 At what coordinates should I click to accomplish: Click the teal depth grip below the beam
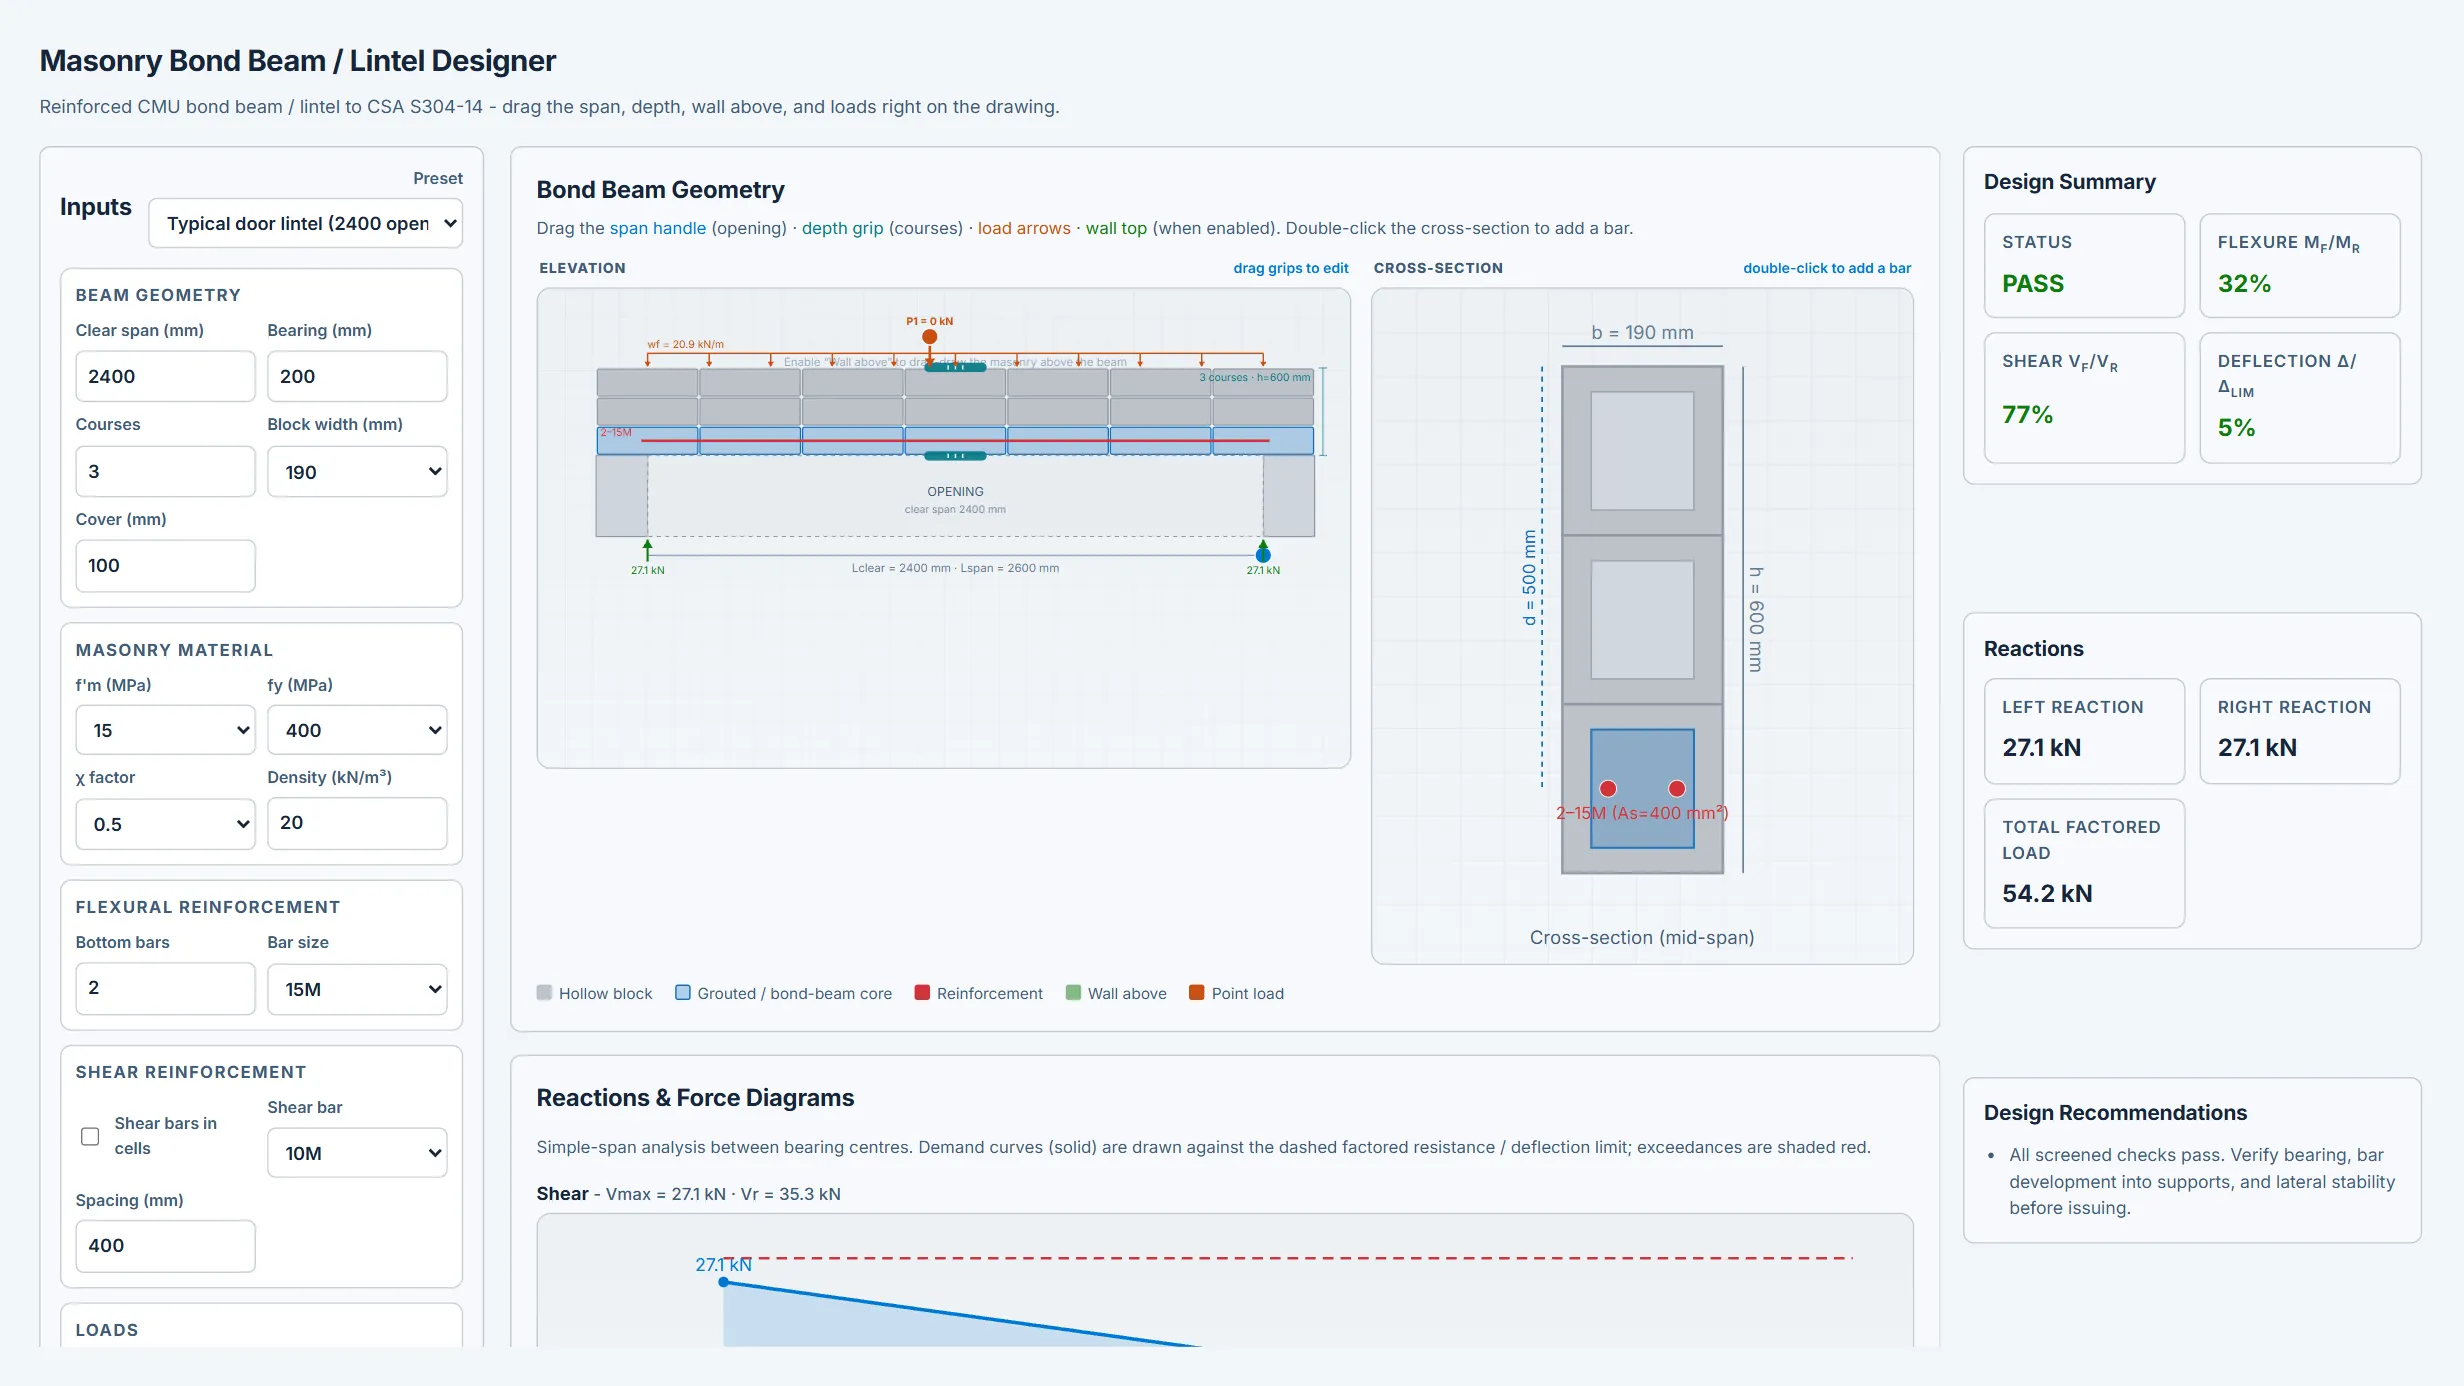click(955, 456)
